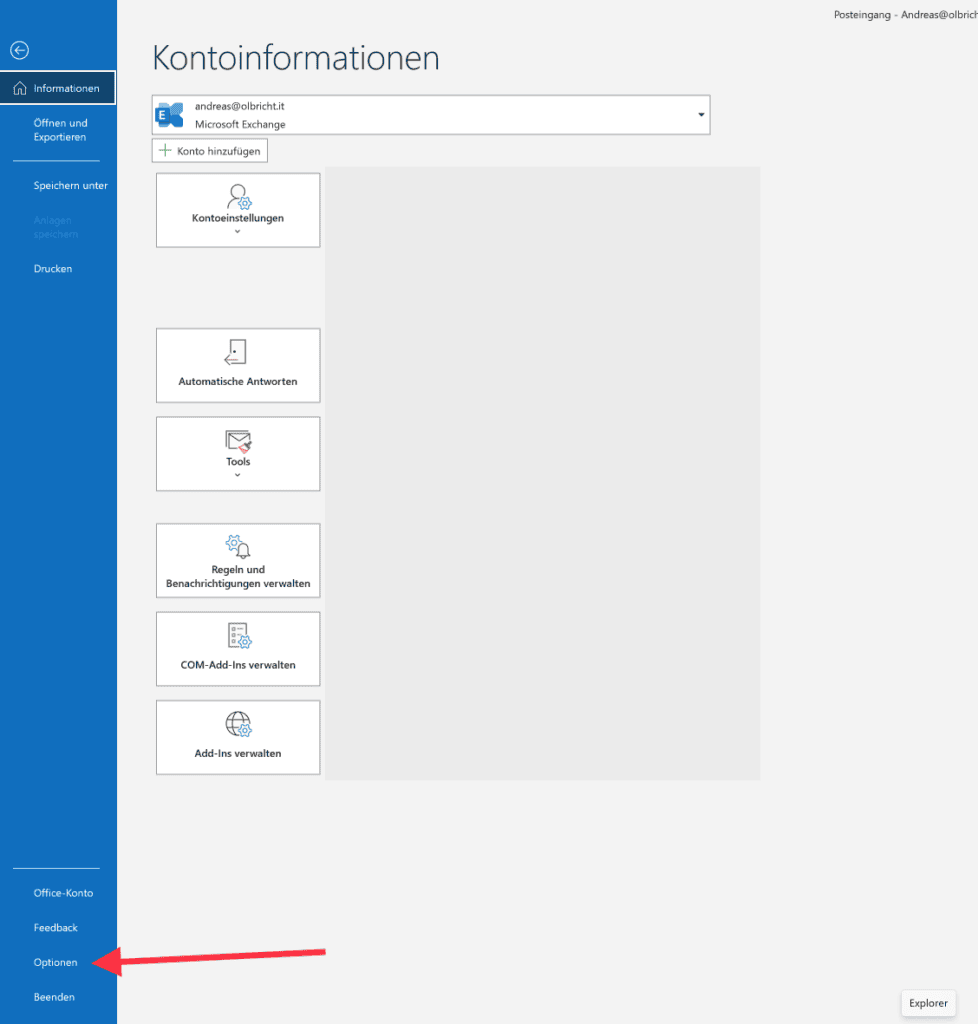Choose Speichern unter in the sidebar
The width and height of the screenshot is (978, 1024).
click(x=71, y=185)
